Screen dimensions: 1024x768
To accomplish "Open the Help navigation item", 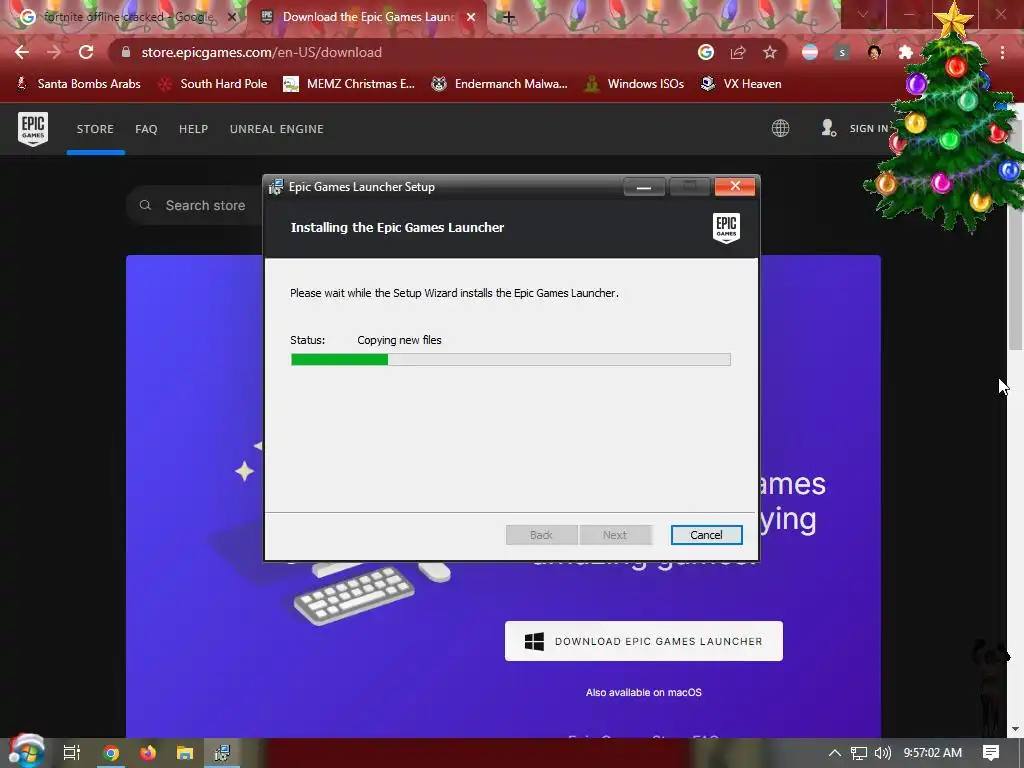I will pyautogui.click(x=193, y=129).
